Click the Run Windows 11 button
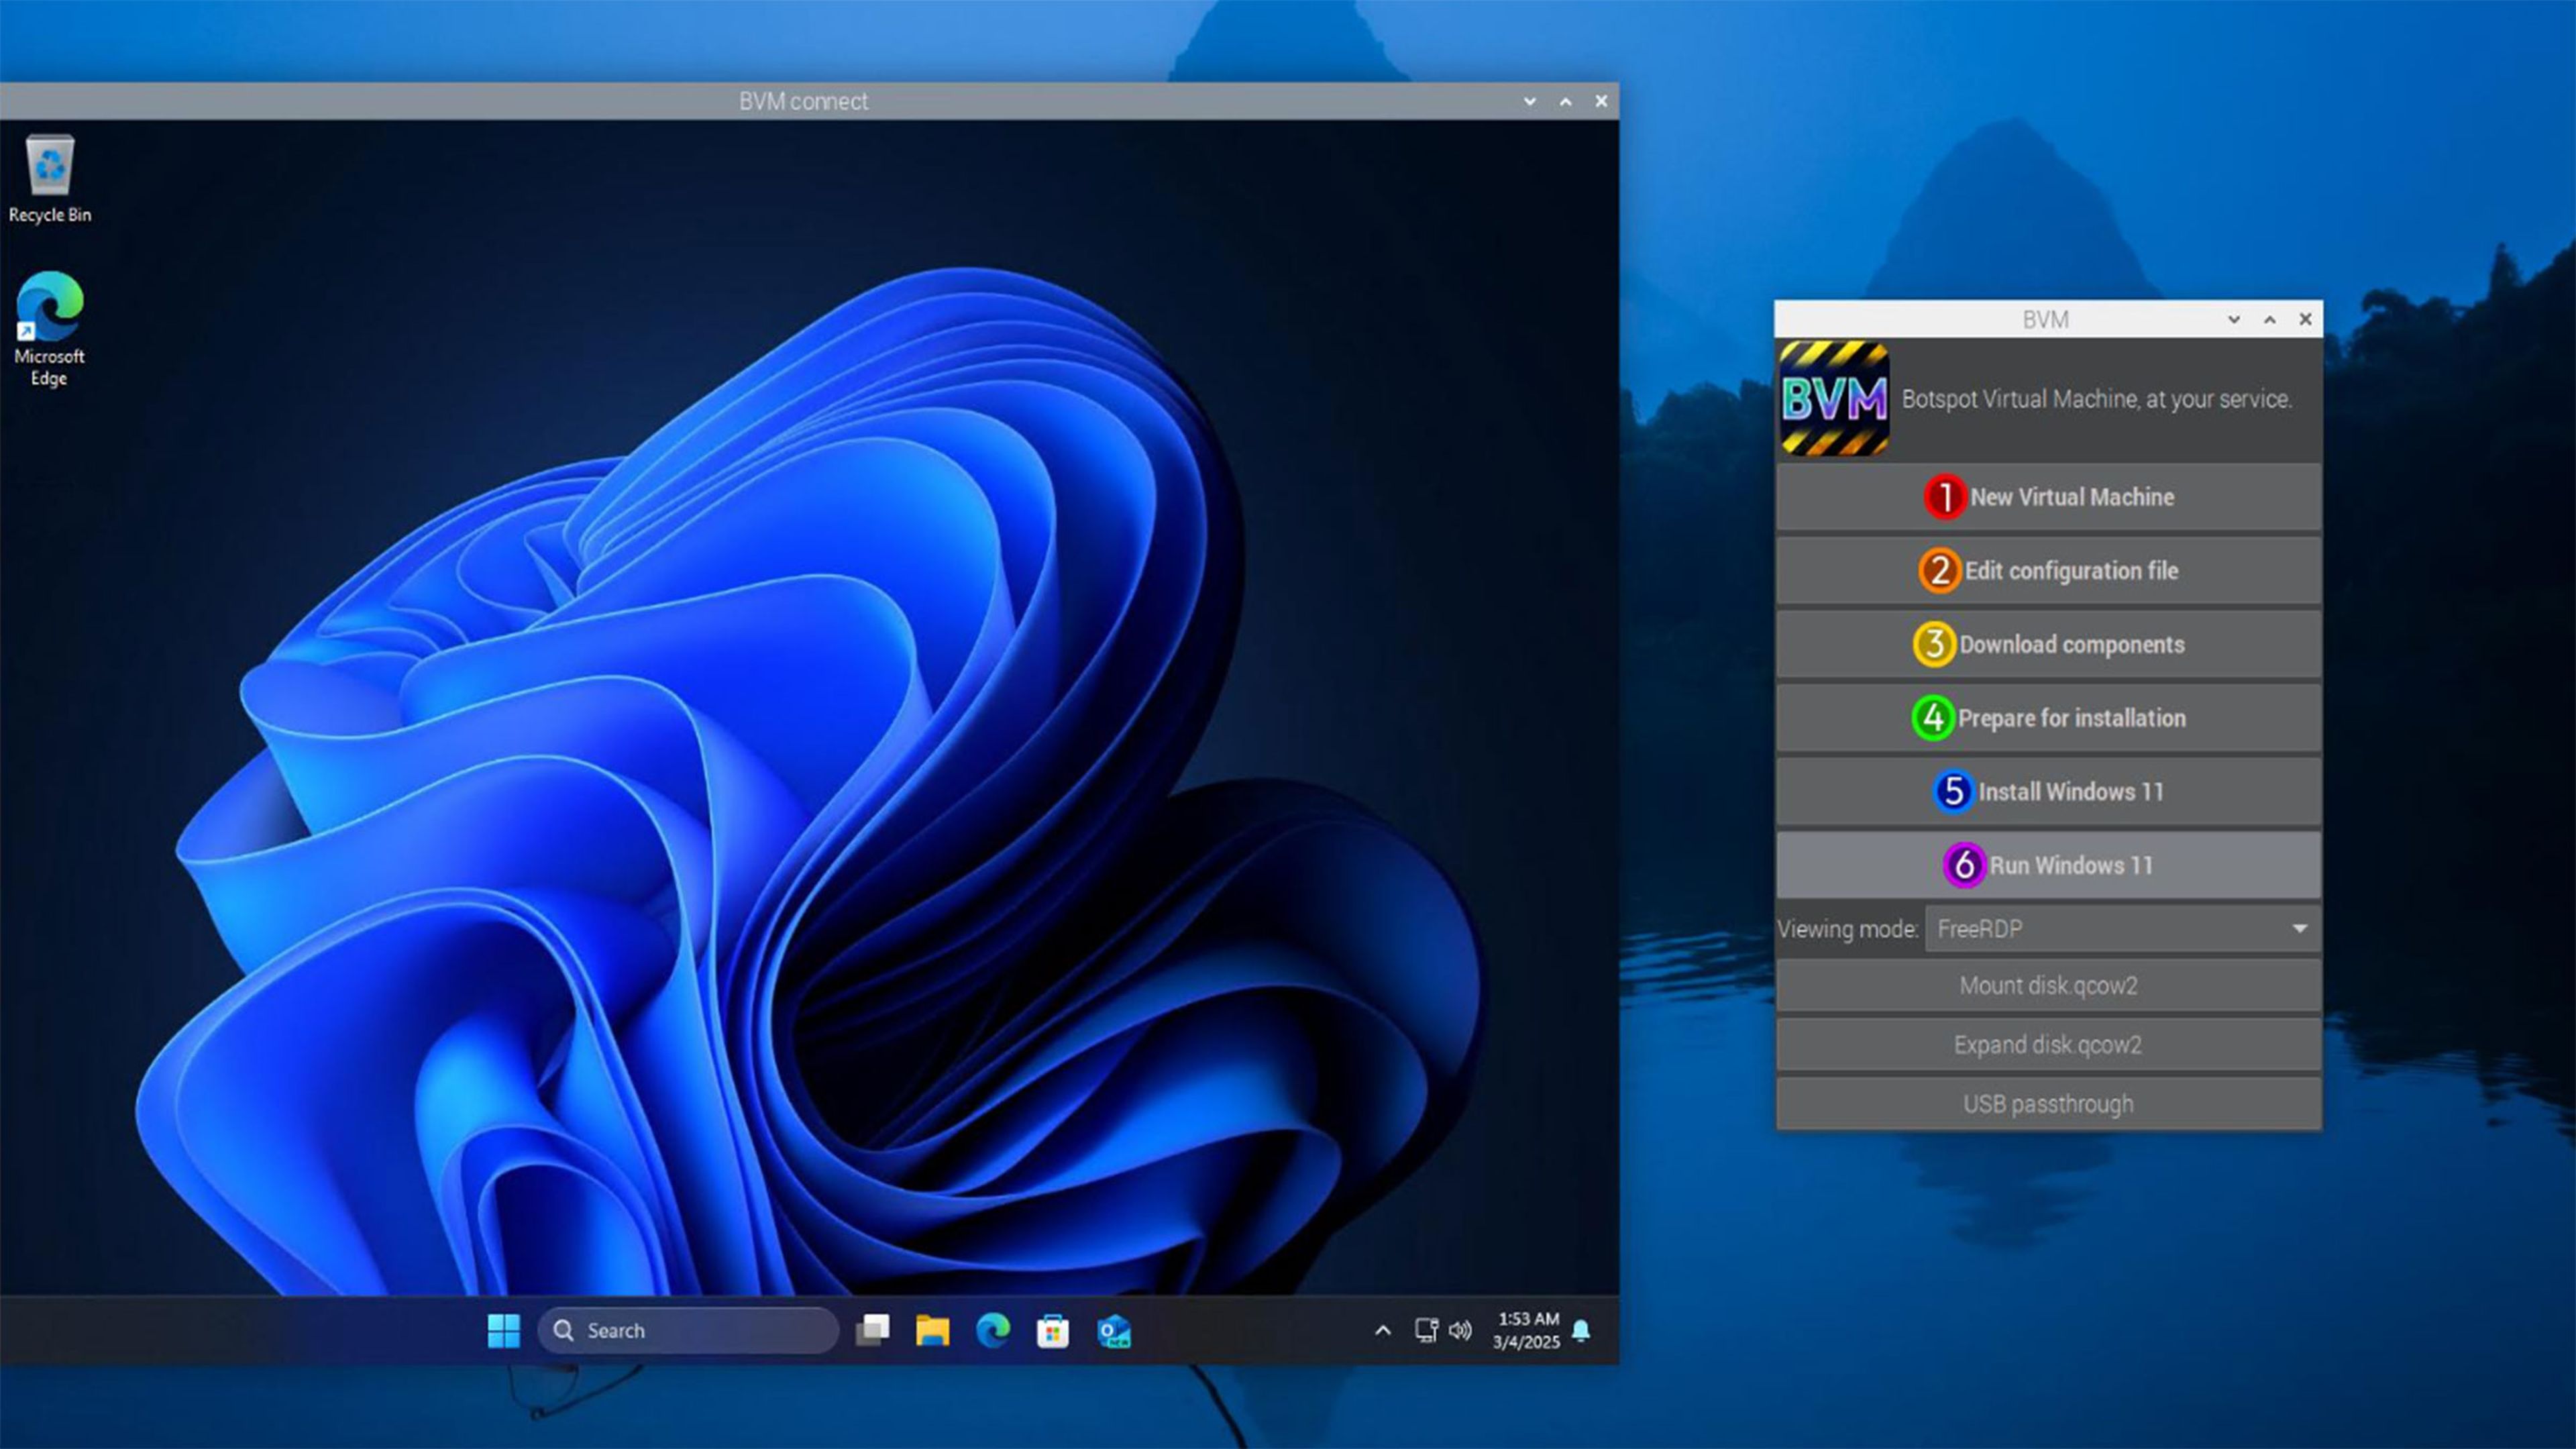The width and height of the screenshot is (2576, 1449). (x=2048, y=866)
